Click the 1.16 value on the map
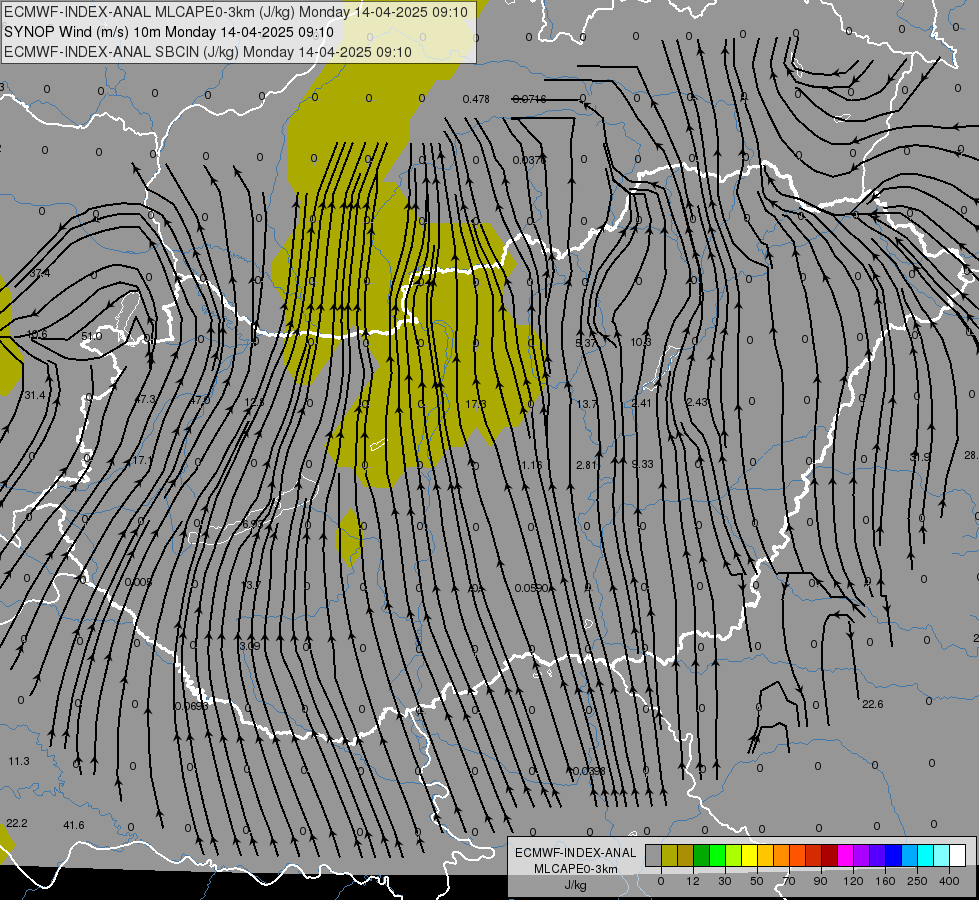 click(x=532, y=465)
